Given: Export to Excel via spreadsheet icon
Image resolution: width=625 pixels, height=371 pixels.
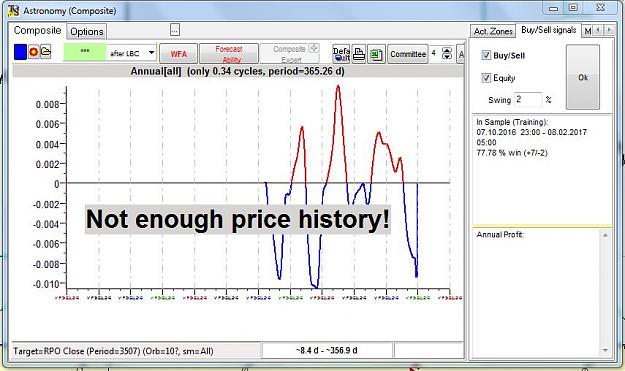Looking at the screenshot, I should tap(376, 54).
